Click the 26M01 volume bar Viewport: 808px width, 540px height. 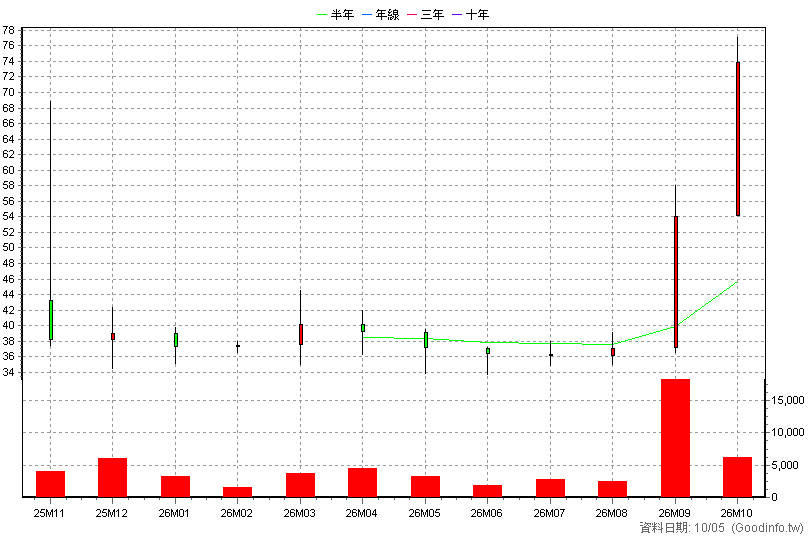(x=175, y=486)
